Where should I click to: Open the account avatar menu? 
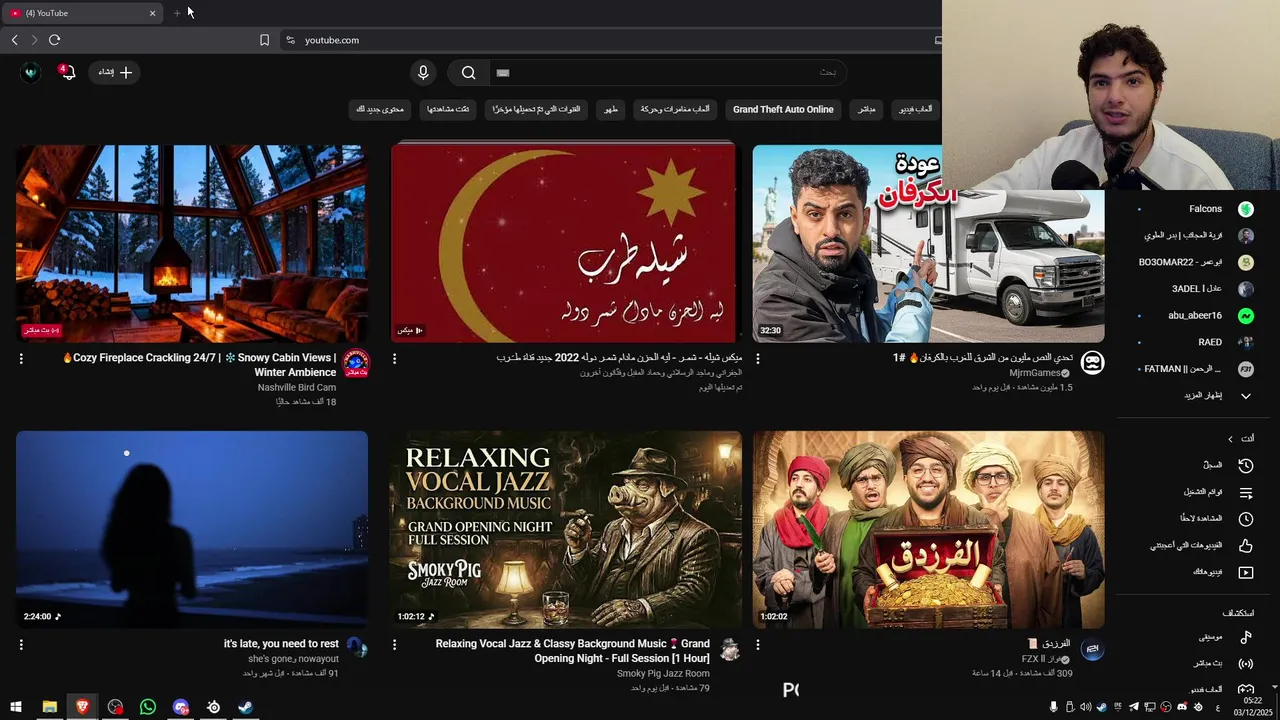[31, 72]
